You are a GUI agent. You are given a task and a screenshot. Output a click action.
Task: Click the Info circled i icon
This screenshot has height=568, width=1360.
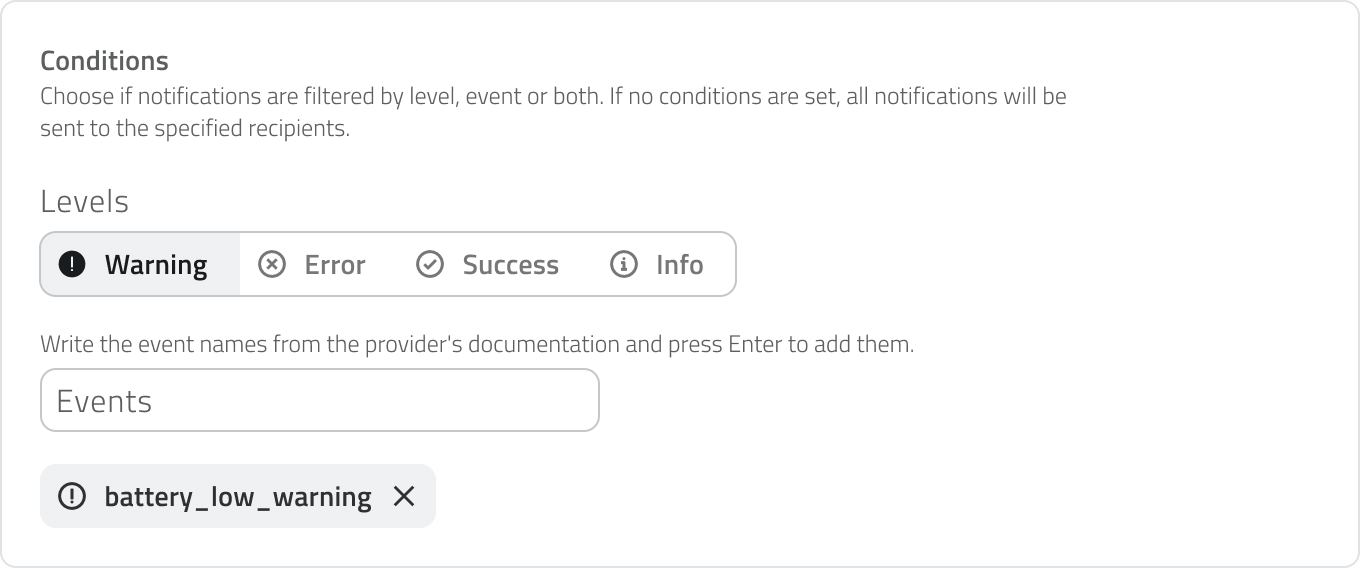624,265
